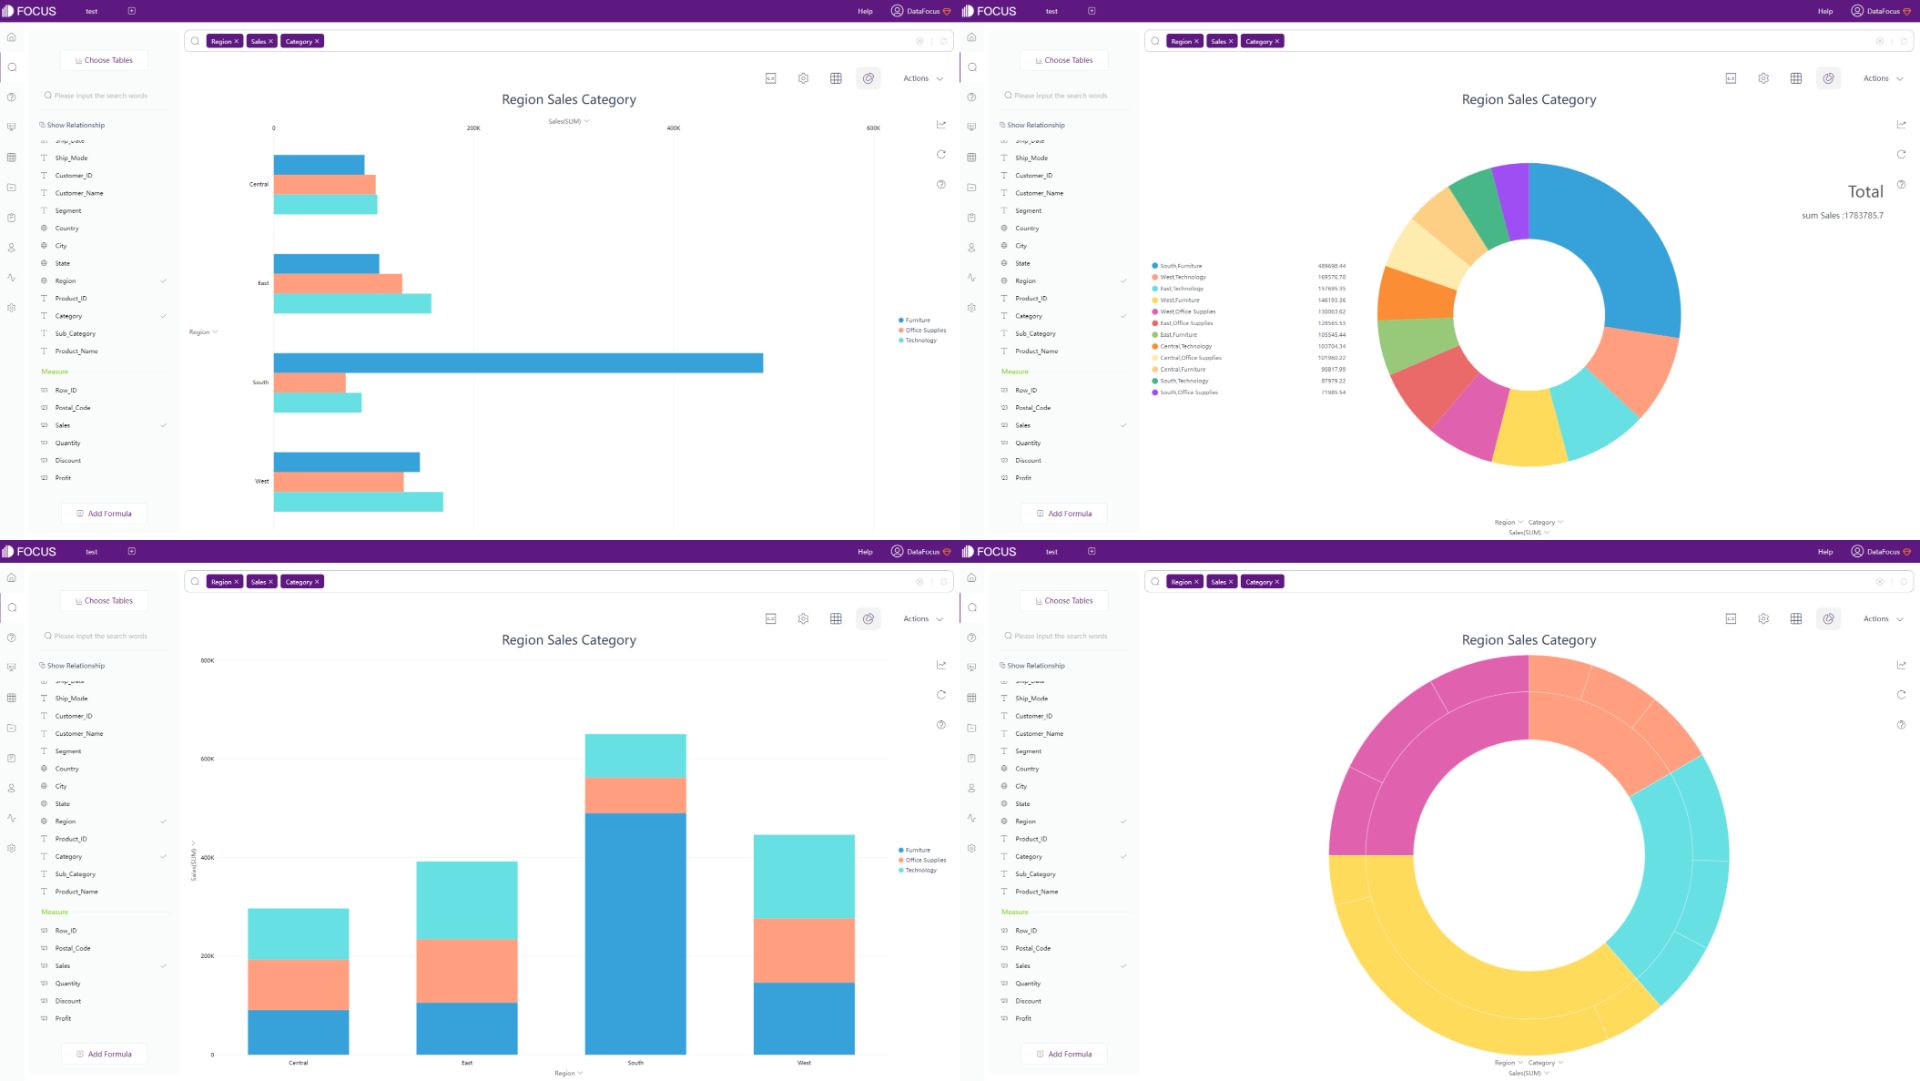Select 'test' tab in horizontal bar chart window
This screenshot has height=1081, width=1920.
[91, 11]
